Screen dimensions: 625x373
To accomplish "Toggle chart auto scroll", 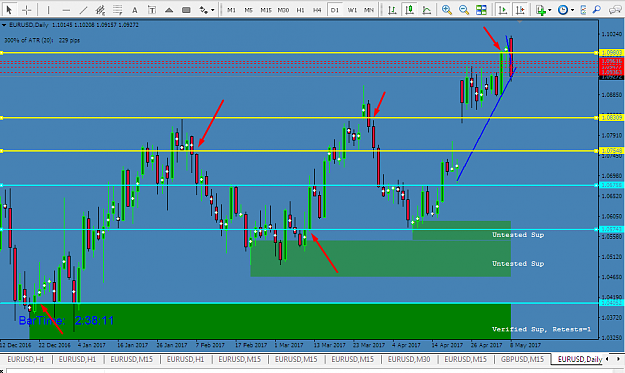I will 503,10.
